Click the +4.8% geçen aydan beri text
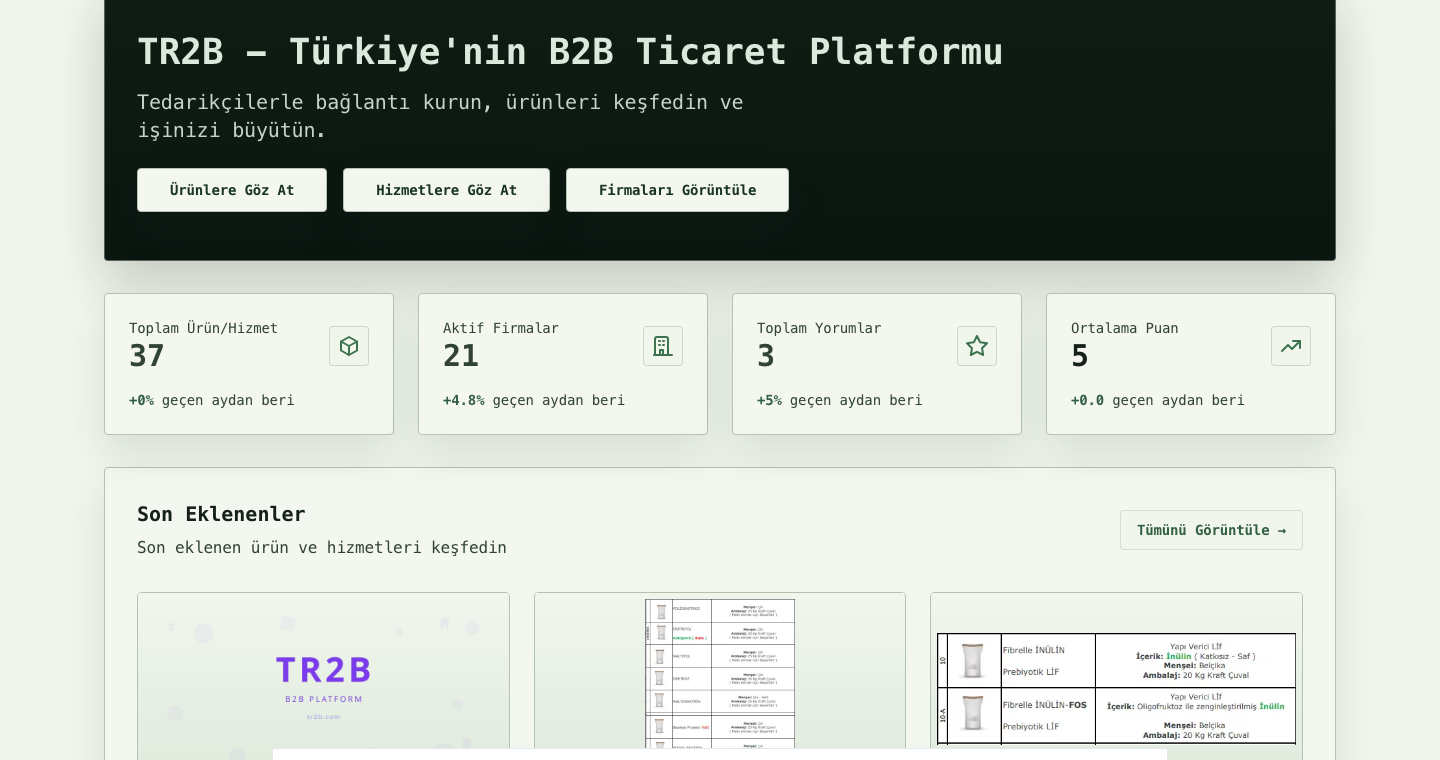 (x=534, y=400)
